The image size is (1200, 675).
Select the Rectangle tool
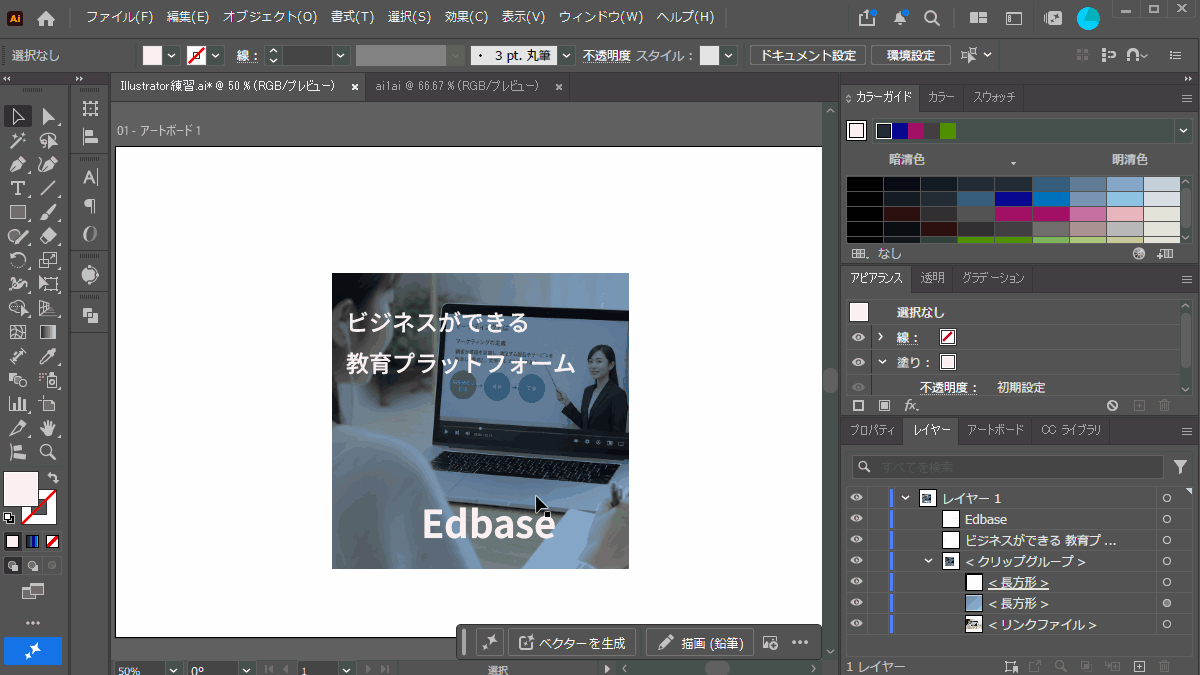point(18,213)
